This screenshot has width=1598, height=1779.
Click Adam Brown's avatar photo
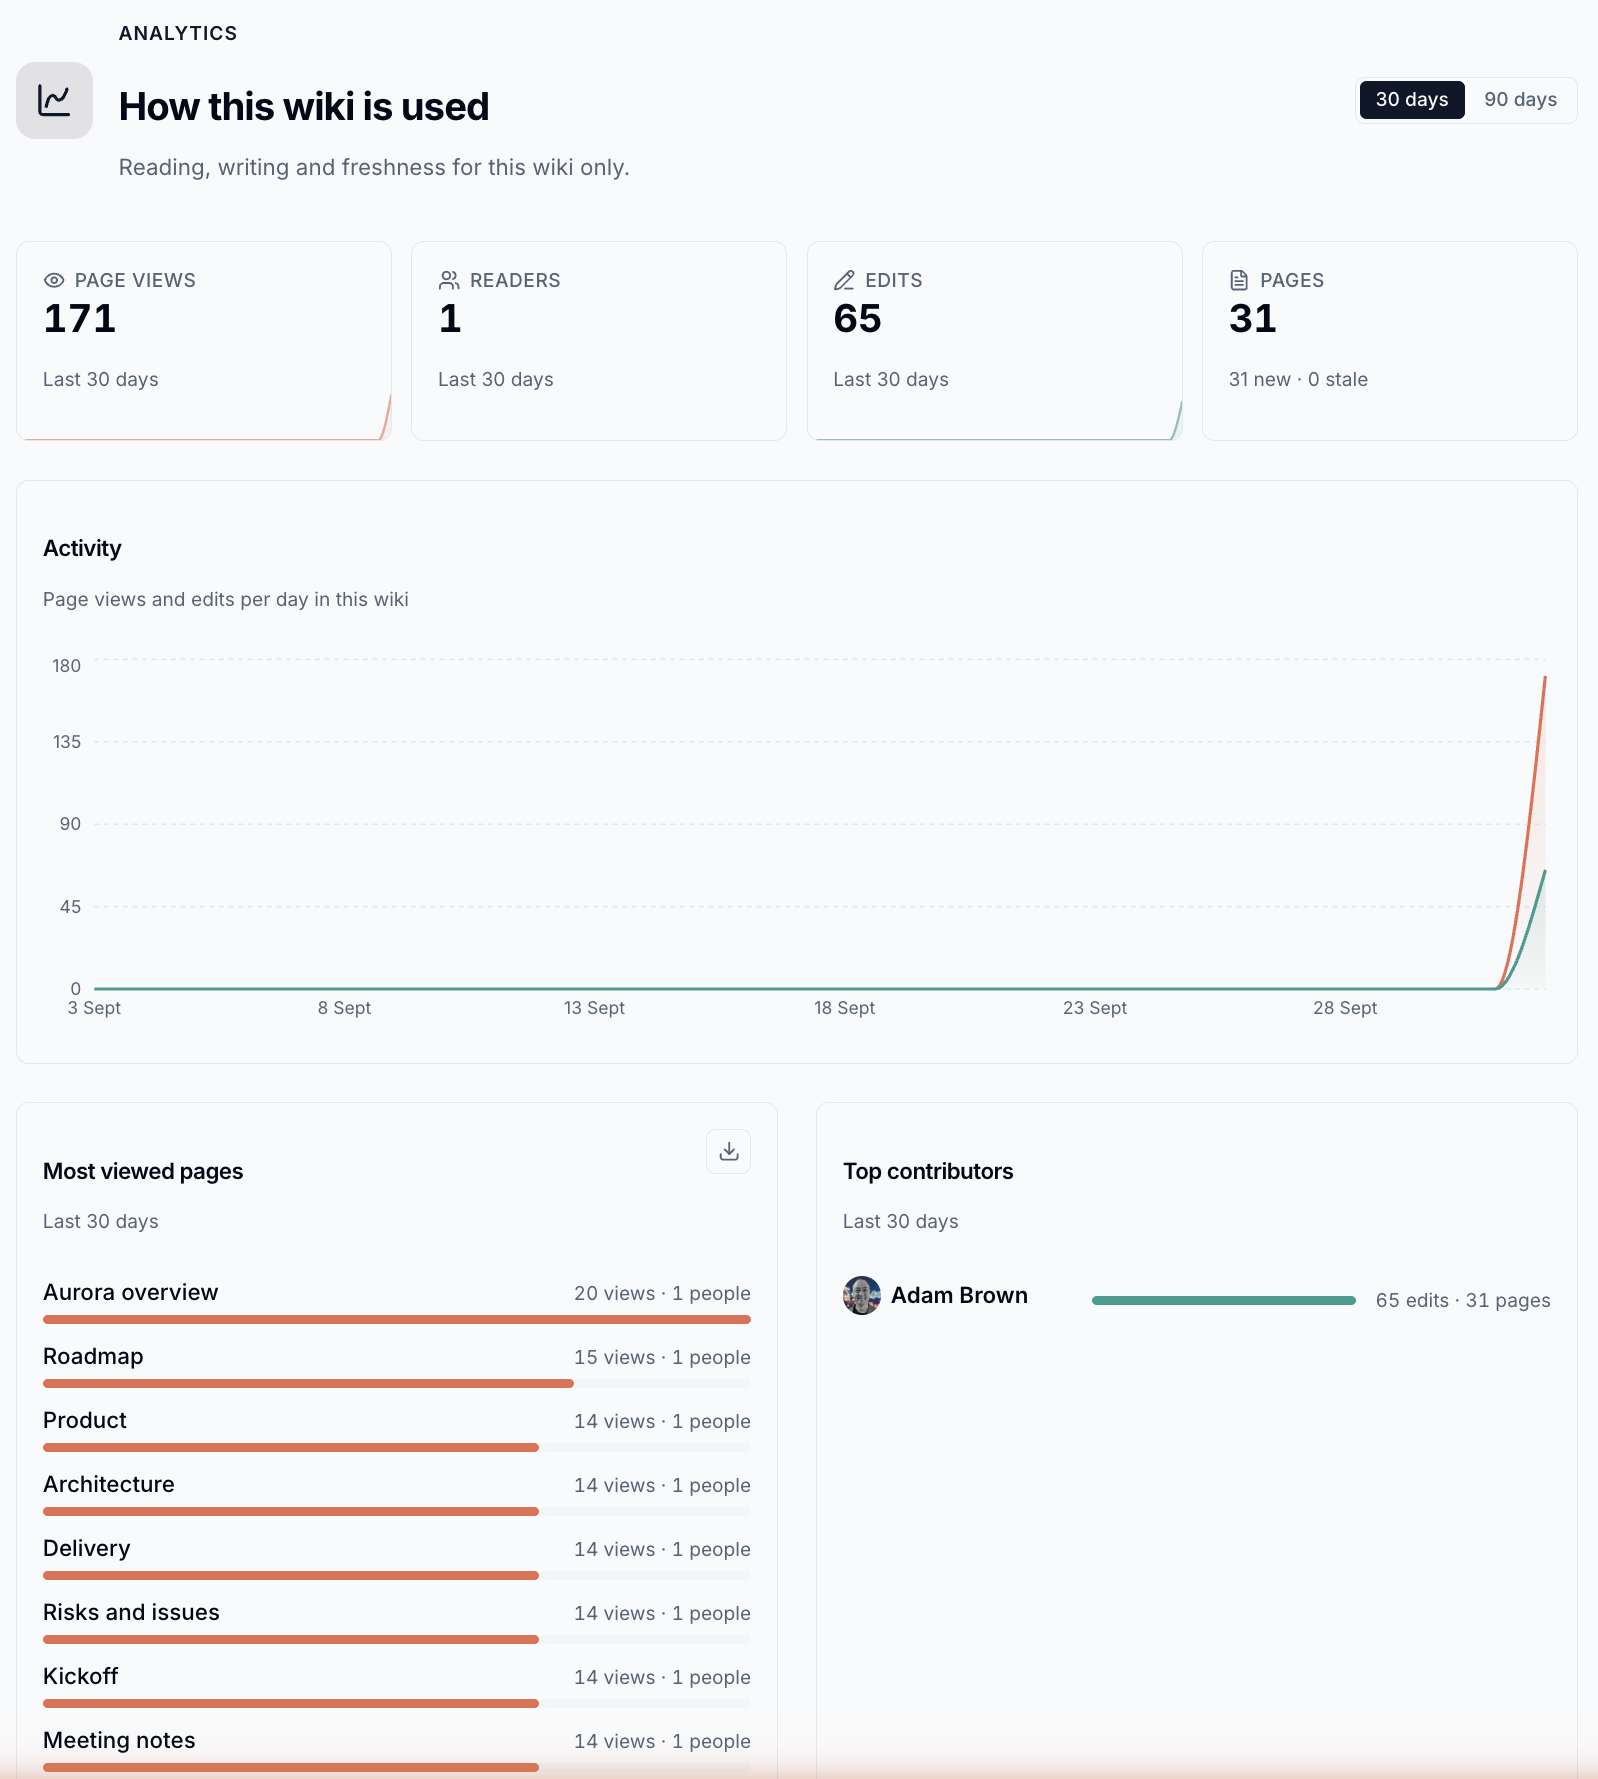[862, 1295]
